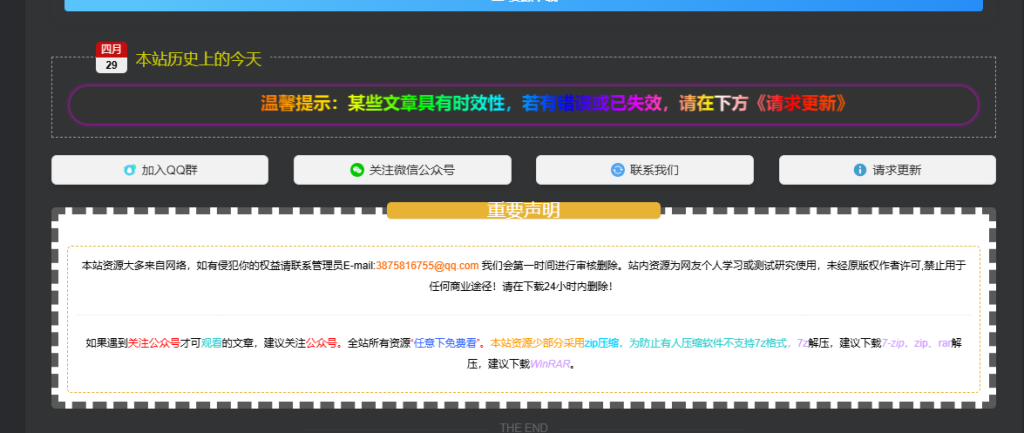Screen dimensions: 1024x433
Task: Click the info icon by 请求更新
Action: pos(860,170)
